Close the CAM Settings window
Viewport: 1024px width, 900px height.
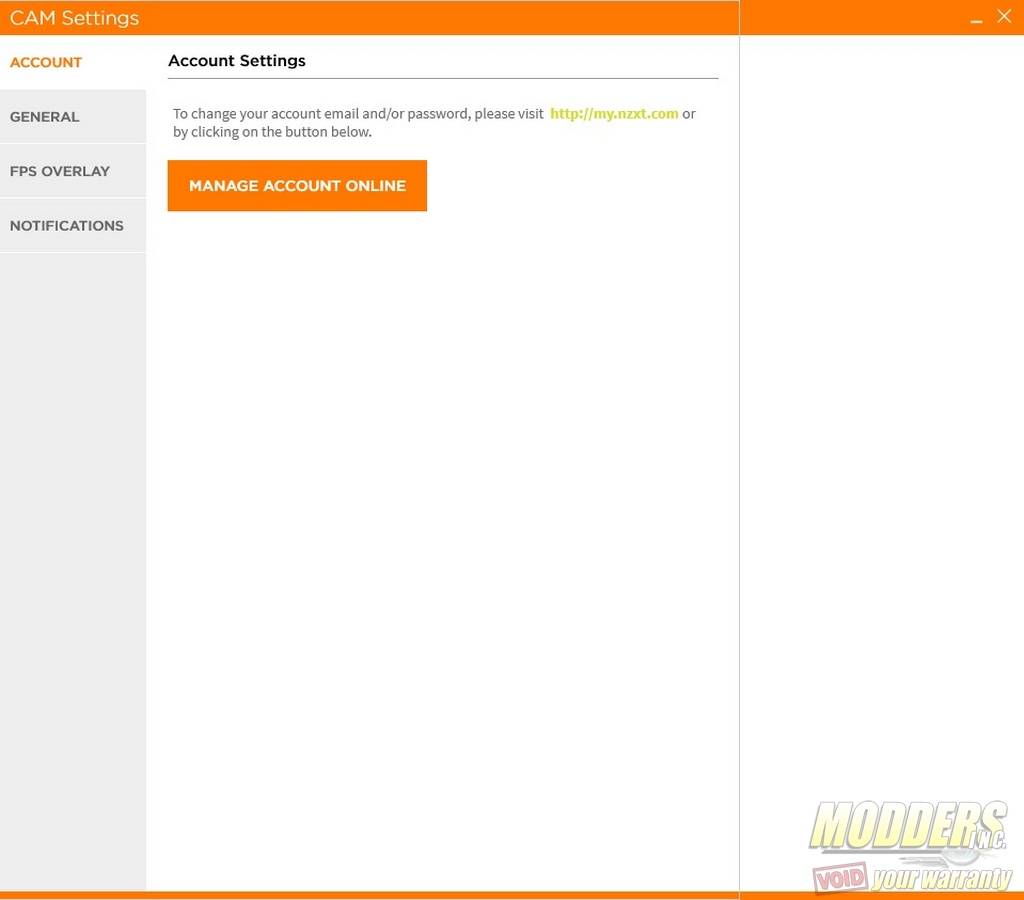tap(1004, 16)
